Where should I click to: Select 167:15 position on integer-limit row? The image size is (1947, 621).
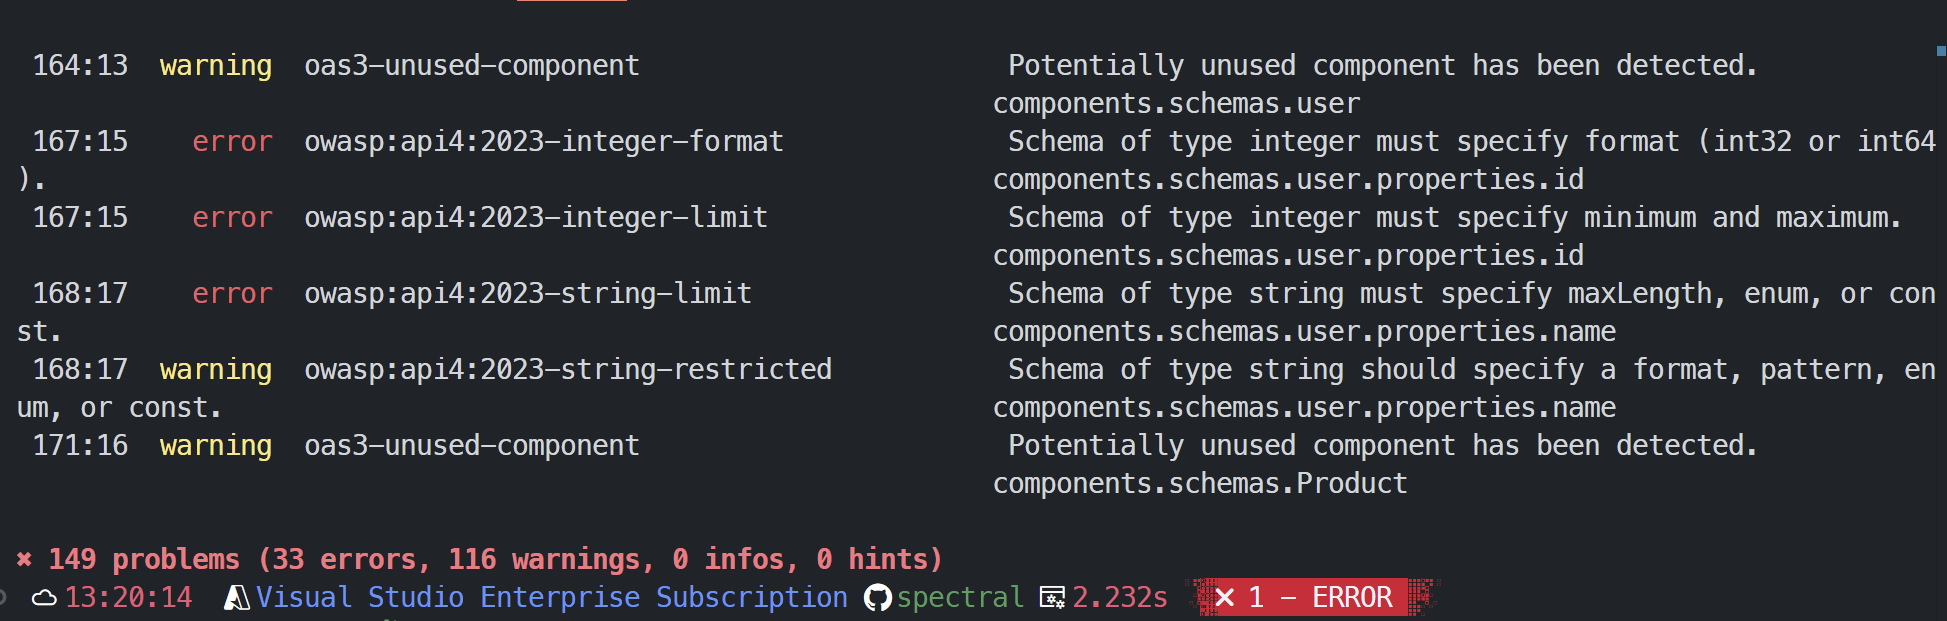[x=80, y=218]
